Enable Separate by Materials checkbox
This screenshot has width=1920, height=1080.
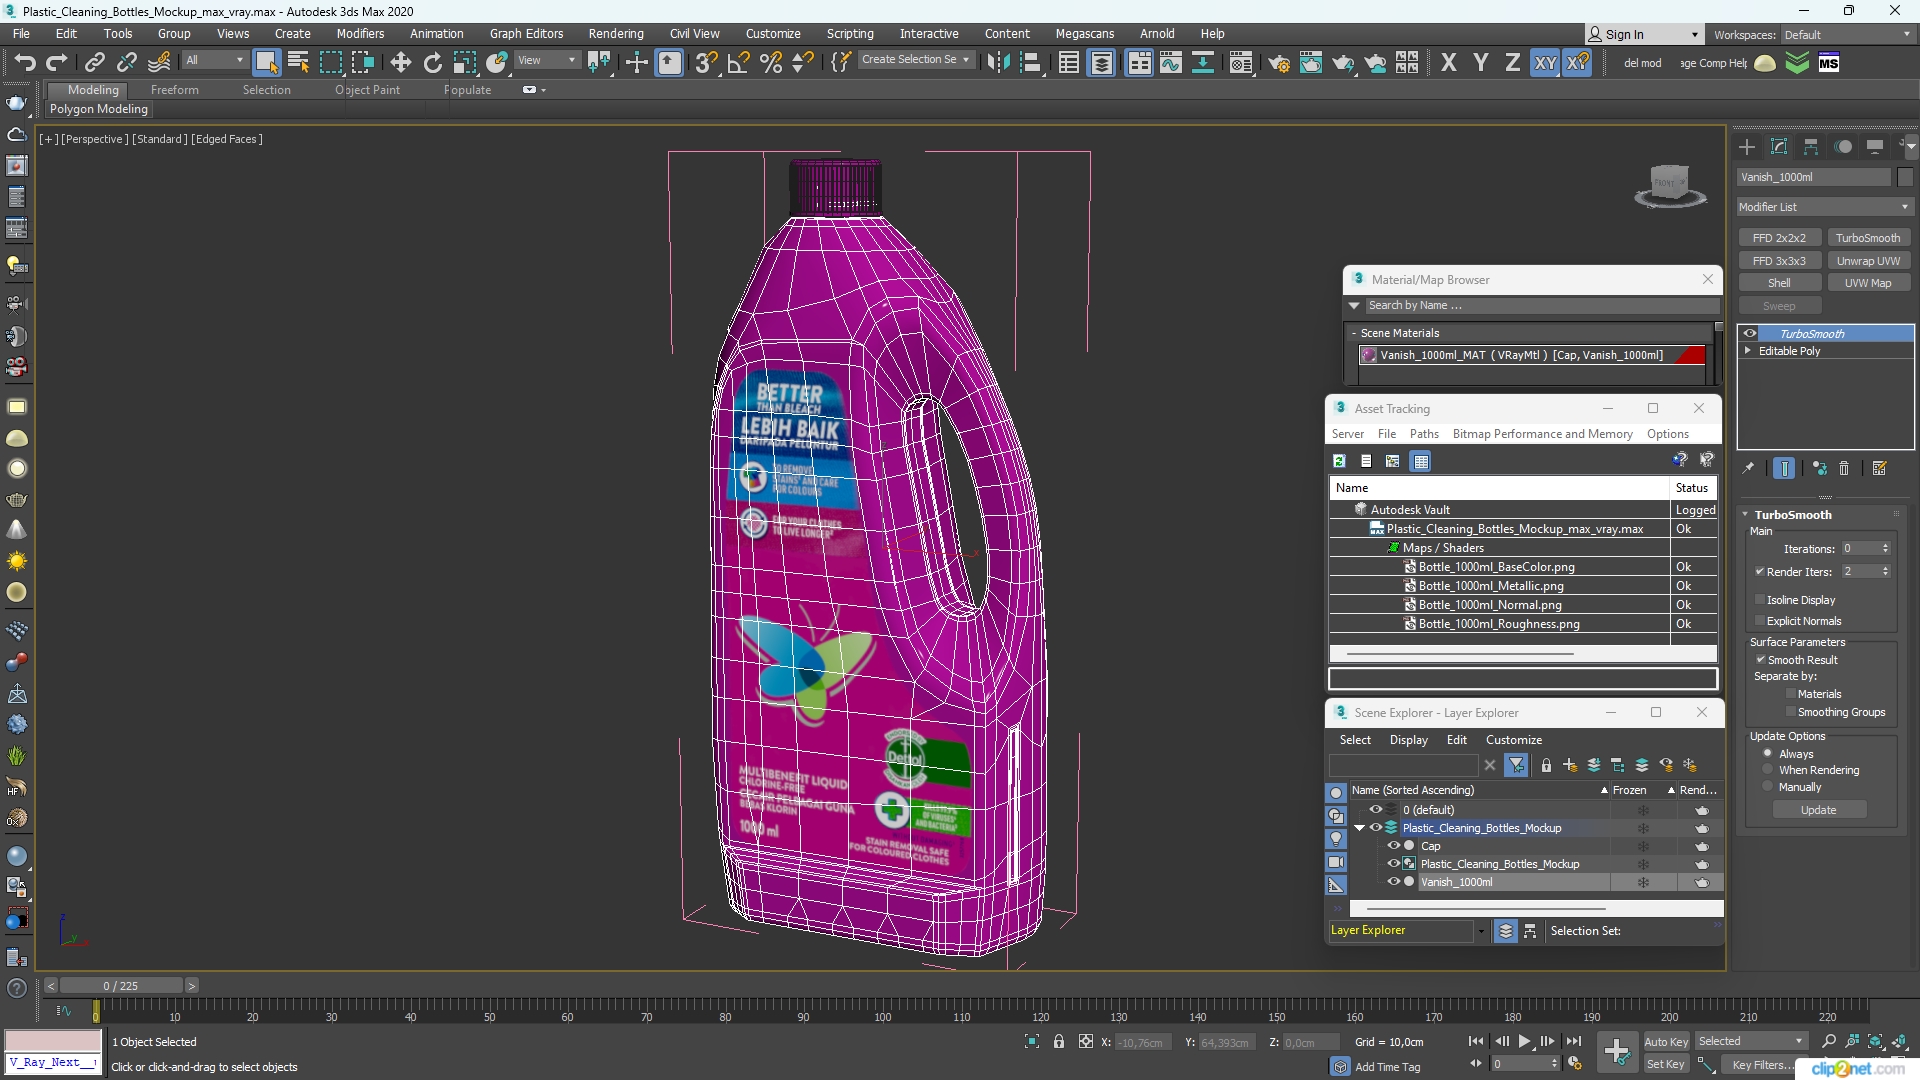tap(1791, 694)
